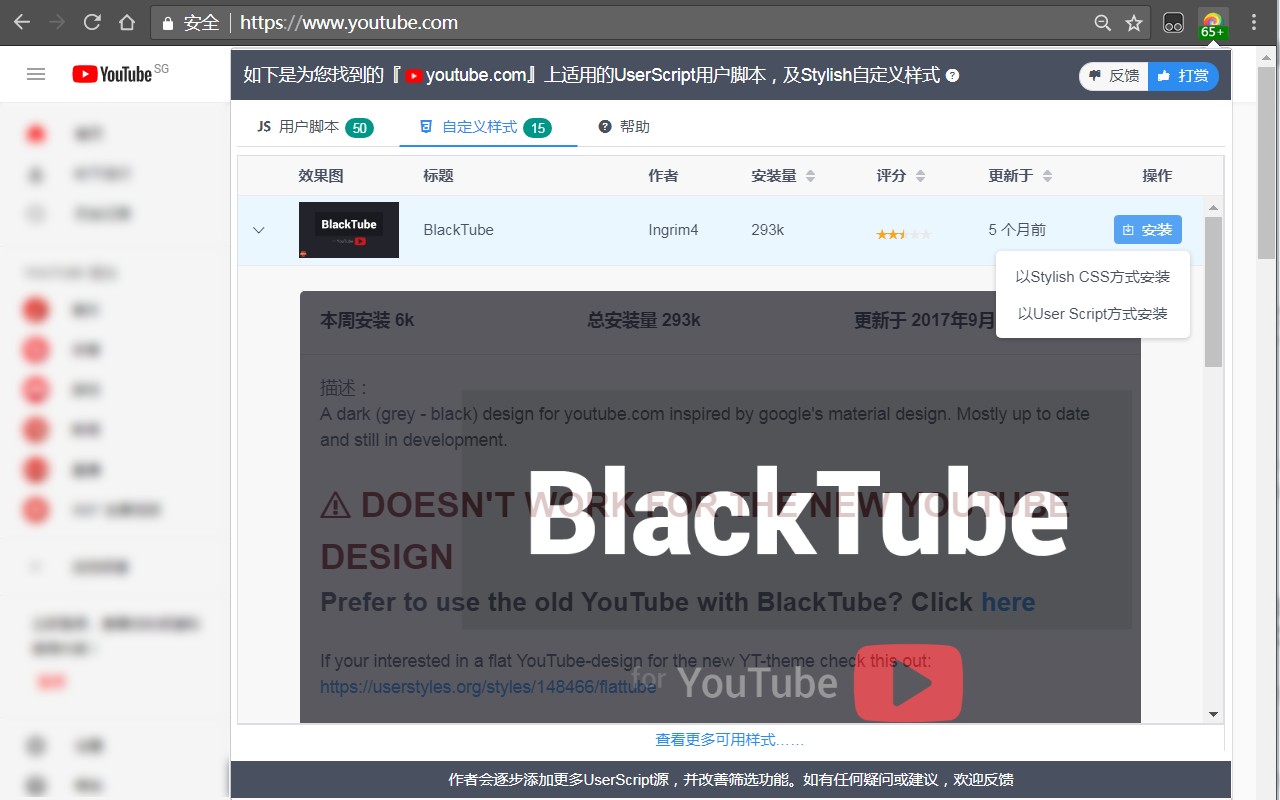Collapse the BlackTube row chevron
This screenshot has height=800, width=1280.
pos(259,230)
